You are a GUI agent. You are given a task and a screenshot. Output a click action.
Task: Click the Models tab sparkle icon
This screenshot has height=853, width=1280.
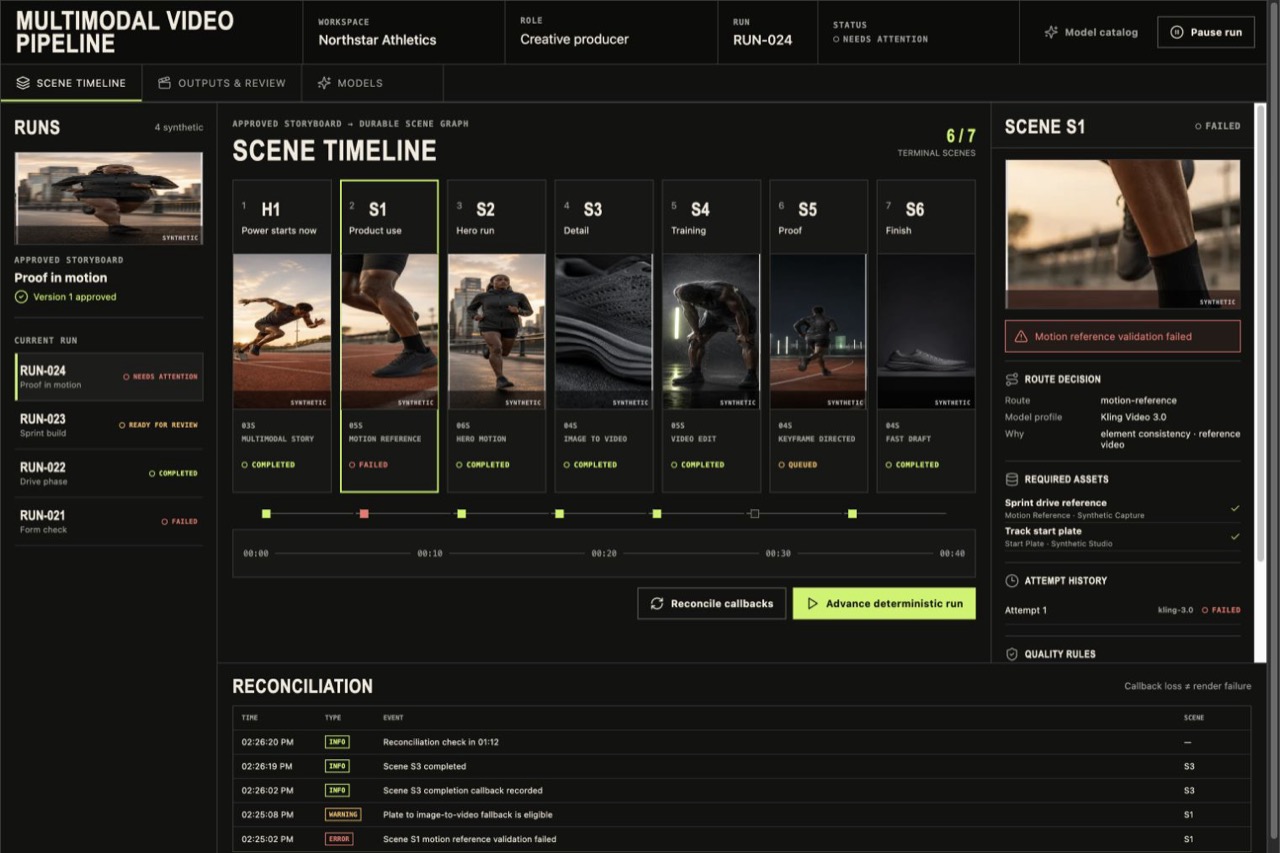click(x=324, y=83)
